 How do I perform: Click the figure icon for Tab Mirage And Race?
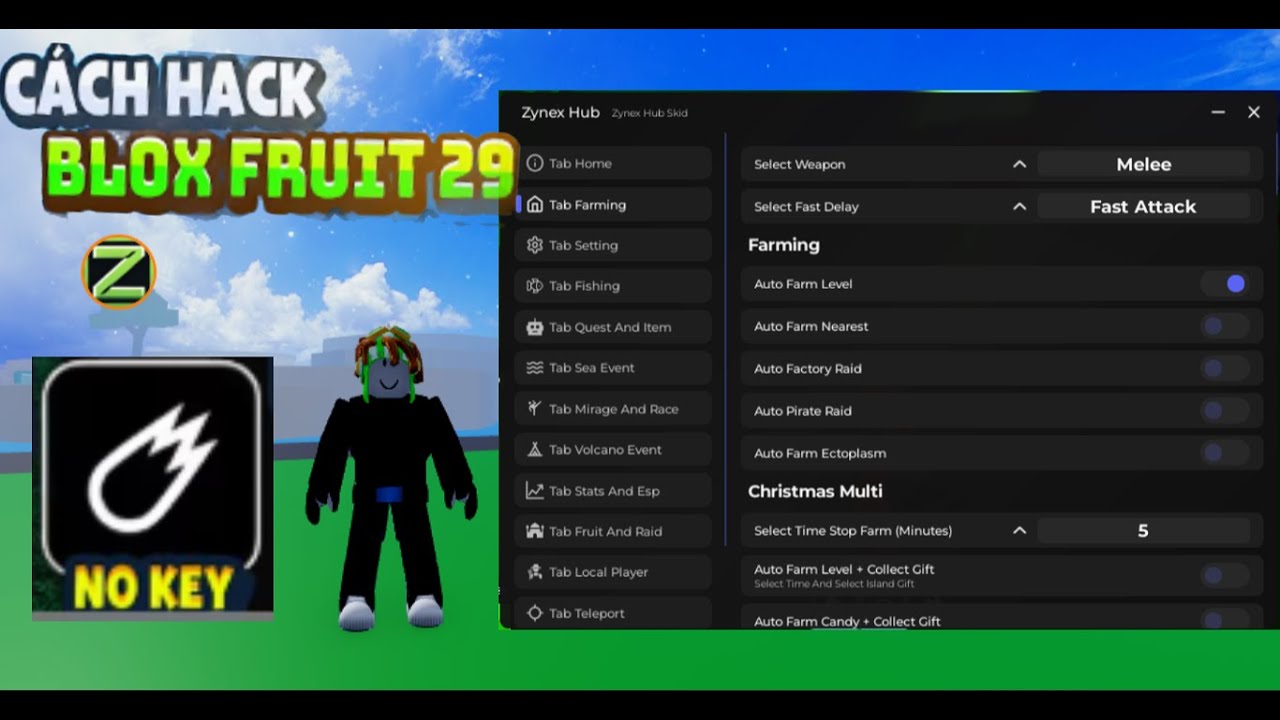535,408
